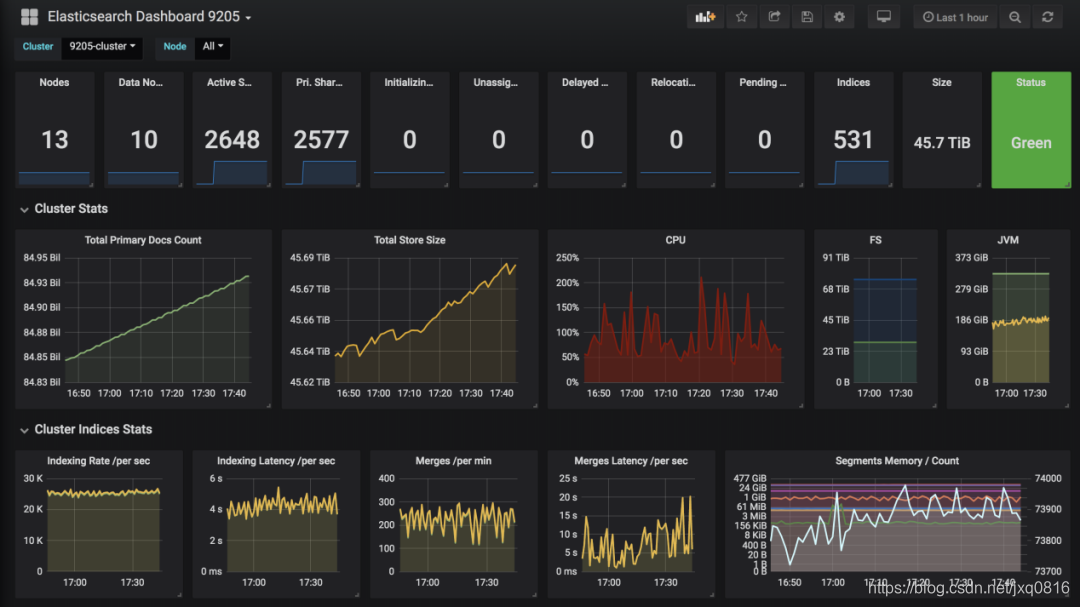This screenshot has height=607, width=1080.
Task: Refresh the dashboard
Action: [x=1048, y=17]
